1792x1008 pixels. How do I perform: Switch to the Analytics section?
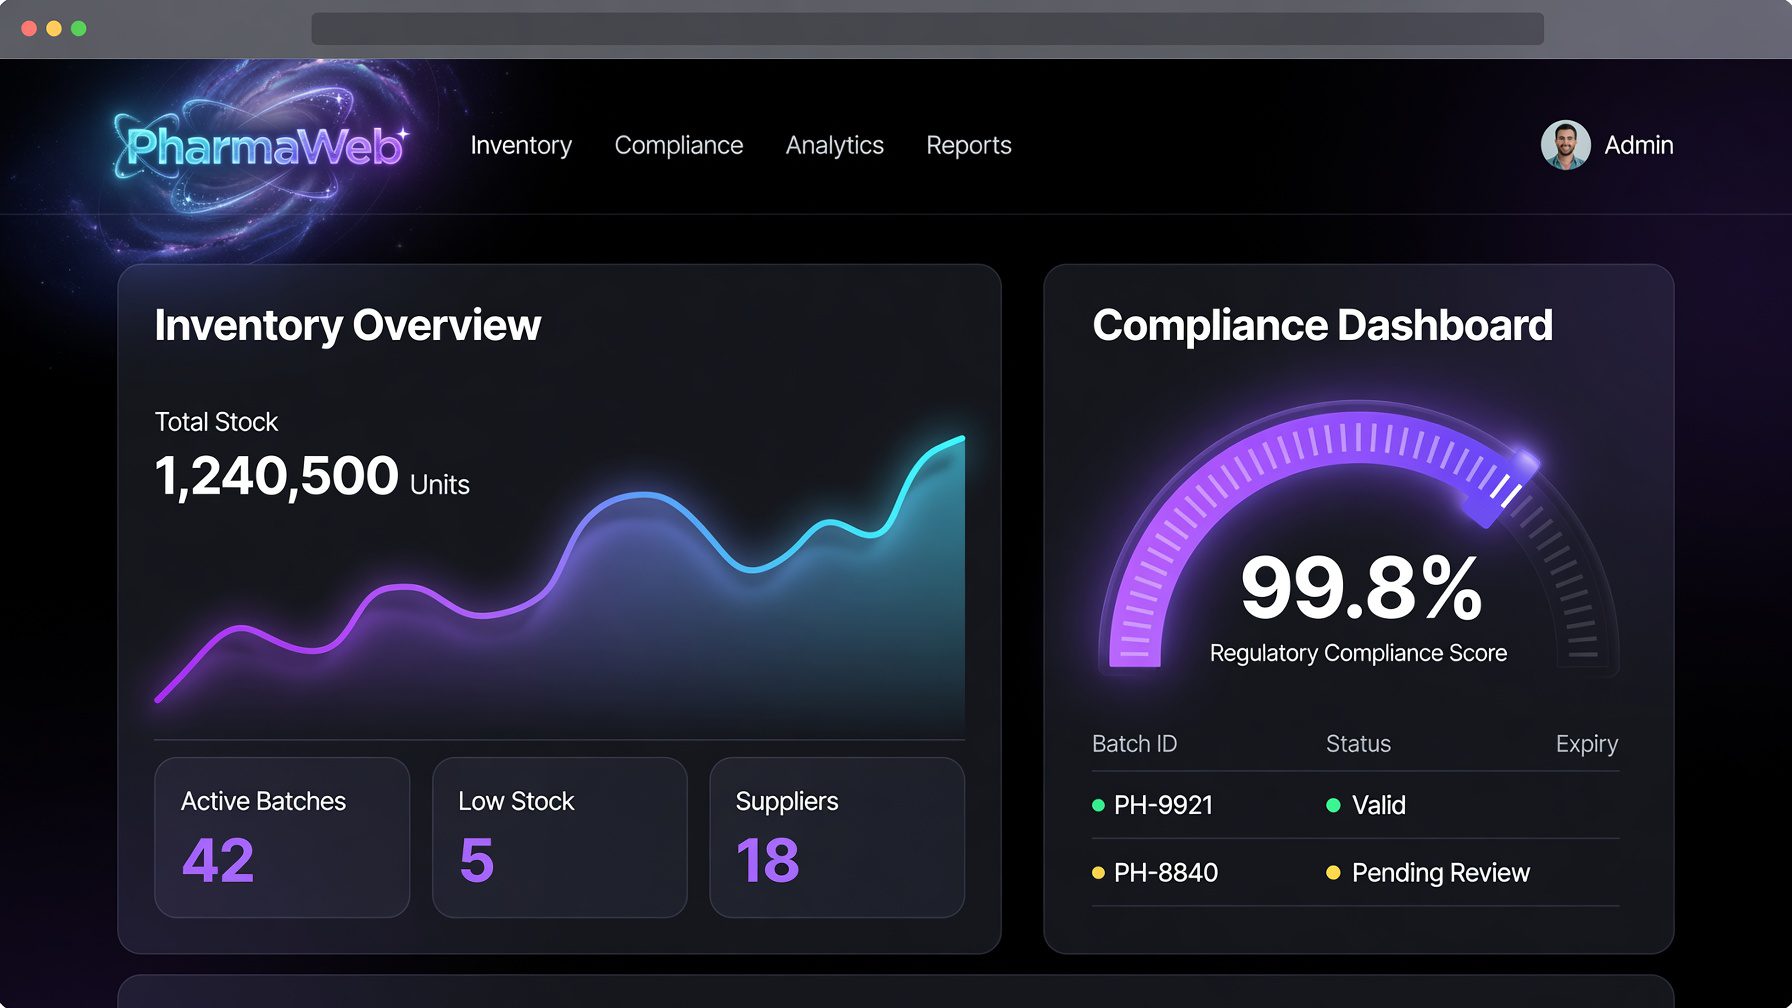coord(835,145)
